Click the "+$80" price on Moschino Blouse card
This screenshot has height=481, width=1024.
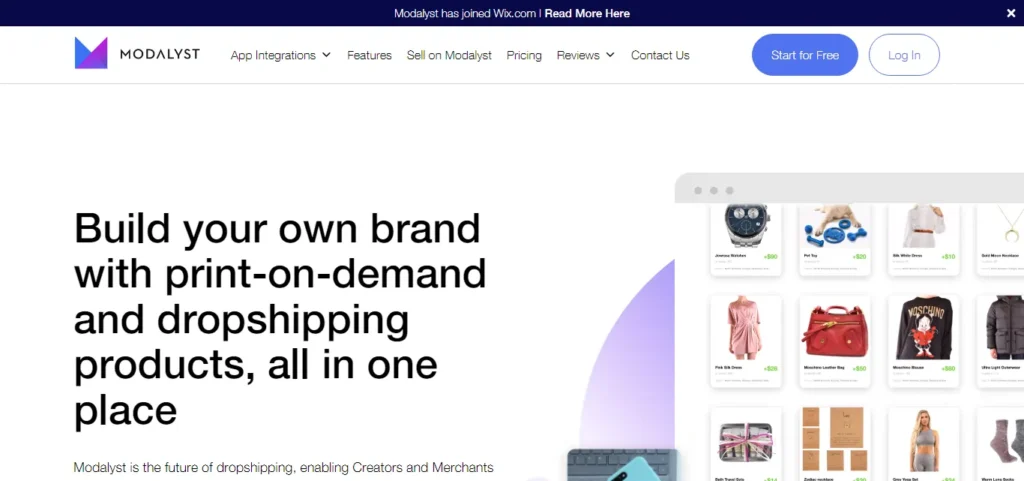[948, 369]
